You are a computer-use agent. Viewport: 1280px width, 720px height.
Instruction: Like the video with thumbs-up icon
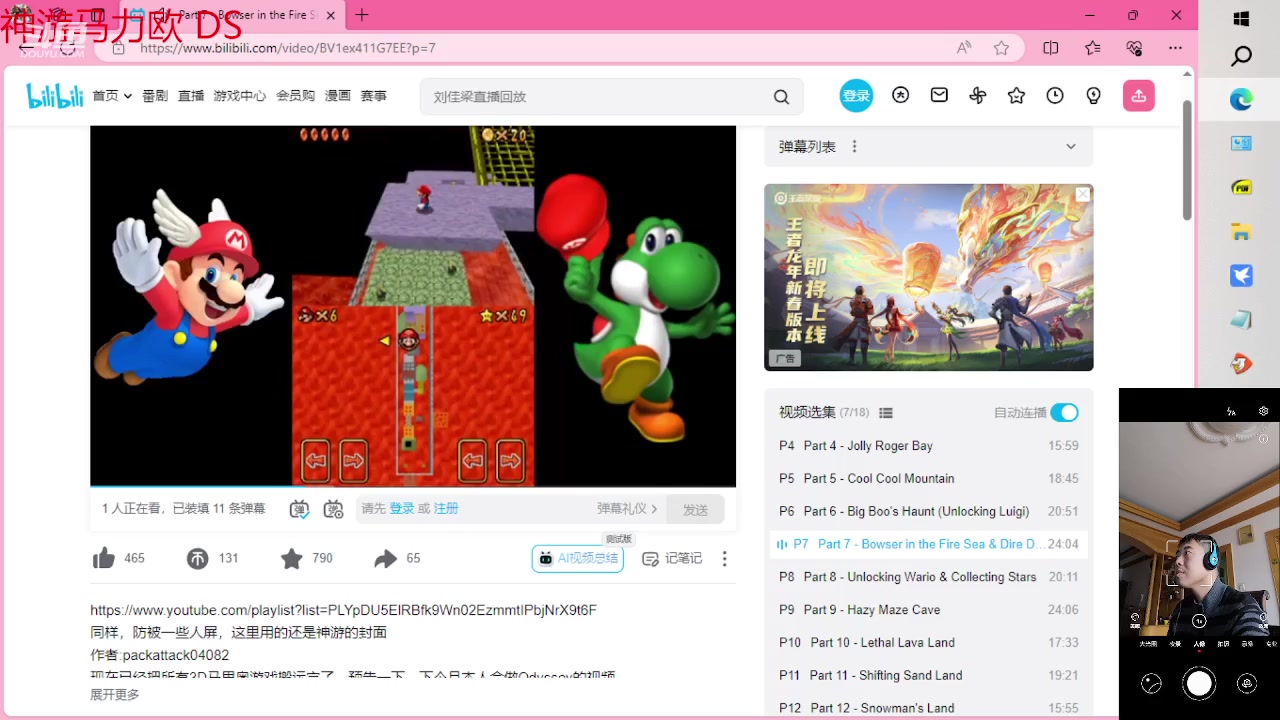(104, 558)
